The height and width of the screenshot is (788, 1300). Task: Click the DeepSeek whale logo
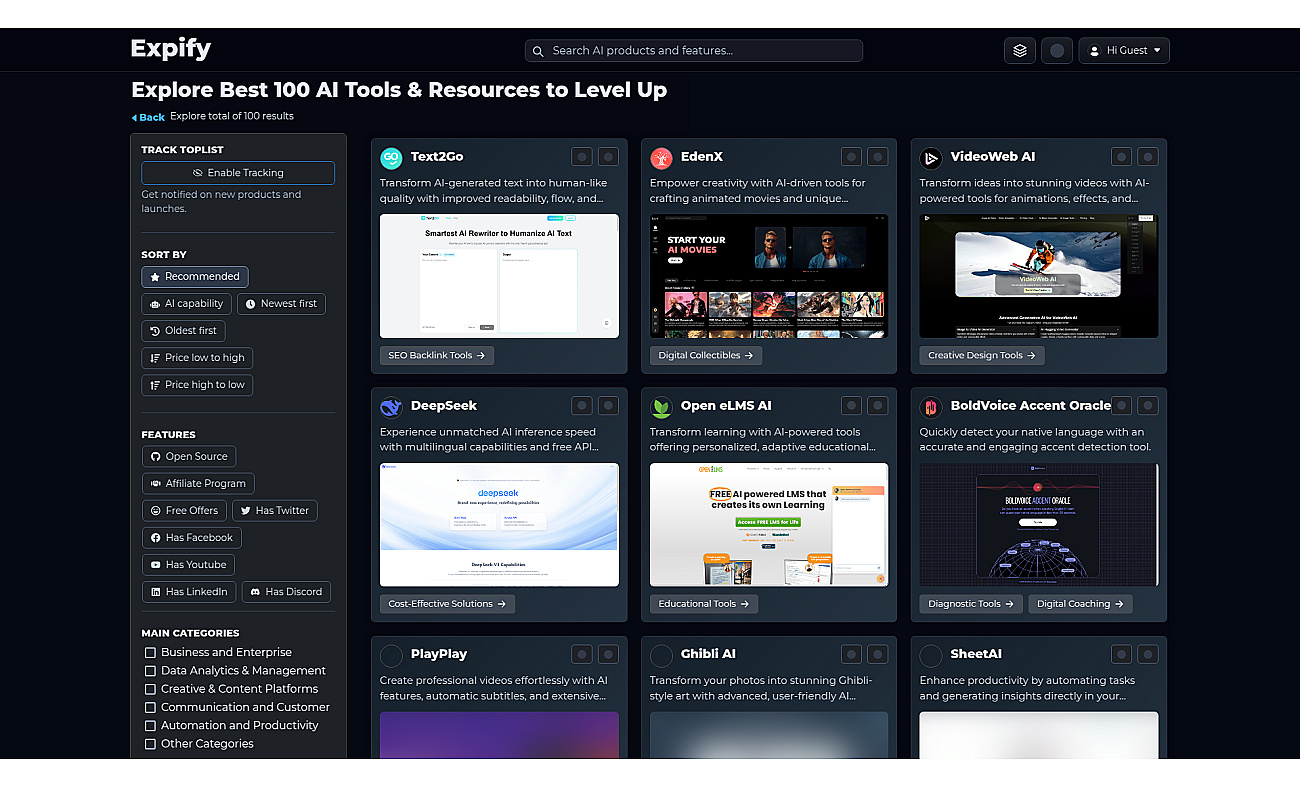coord(391,406)
